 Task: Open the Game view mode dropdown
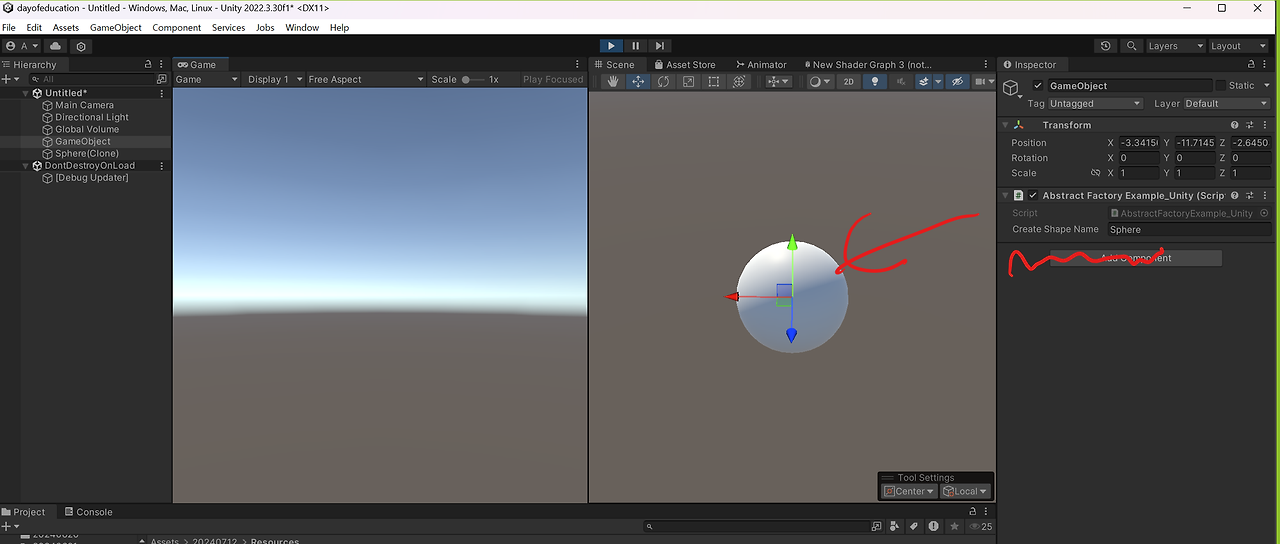[x=207, y=80]
